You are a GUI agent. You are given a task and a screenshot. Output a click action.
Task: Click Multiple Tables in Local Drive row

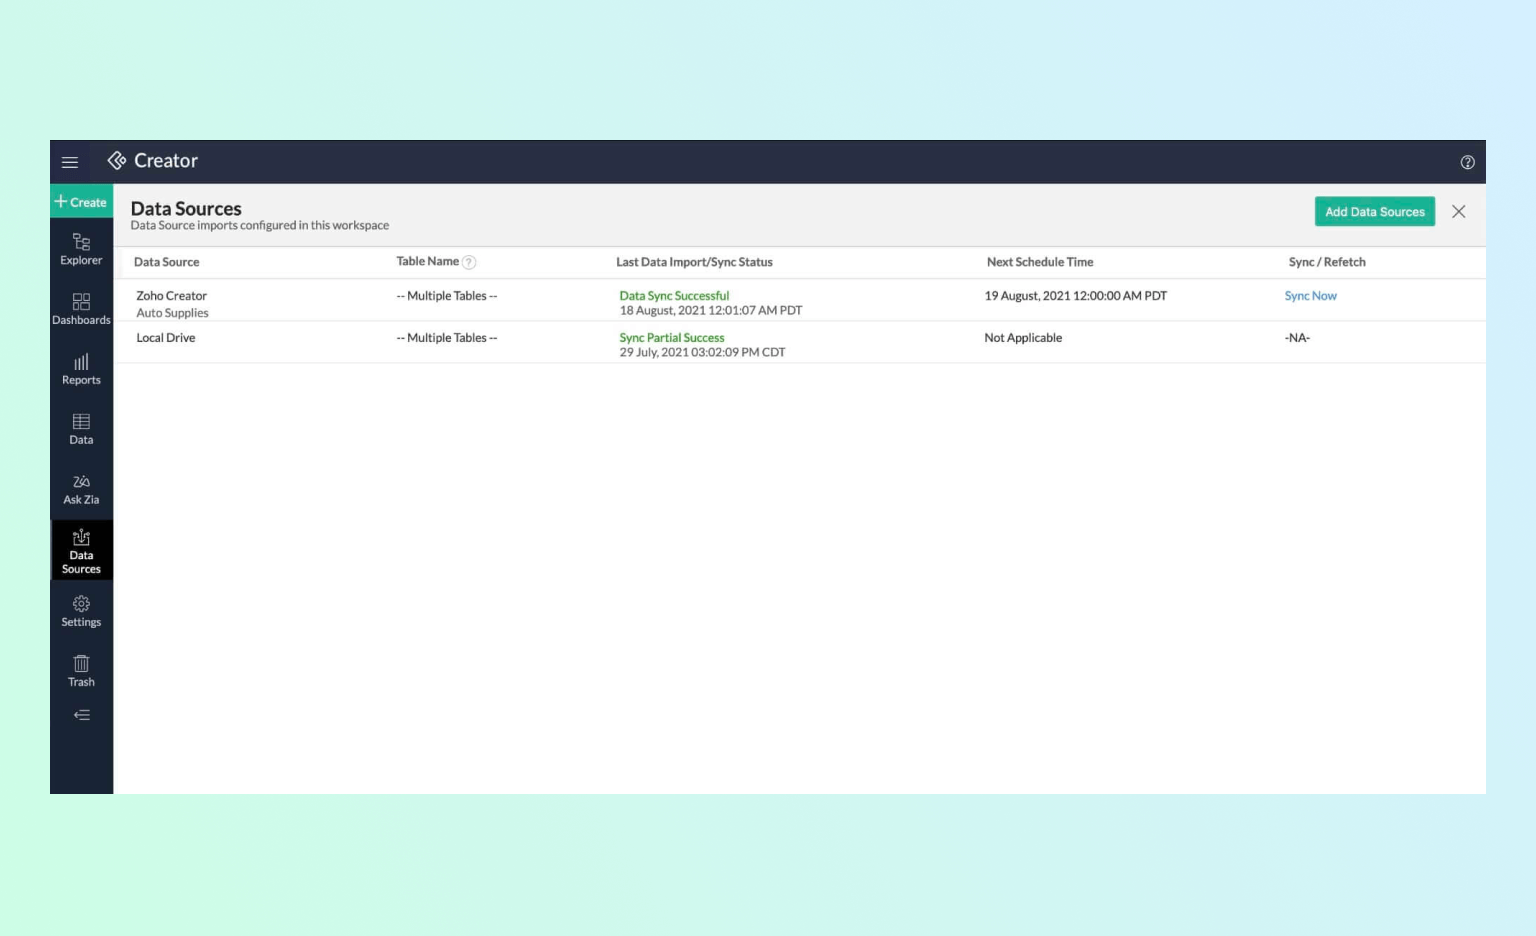pos(447,338)
